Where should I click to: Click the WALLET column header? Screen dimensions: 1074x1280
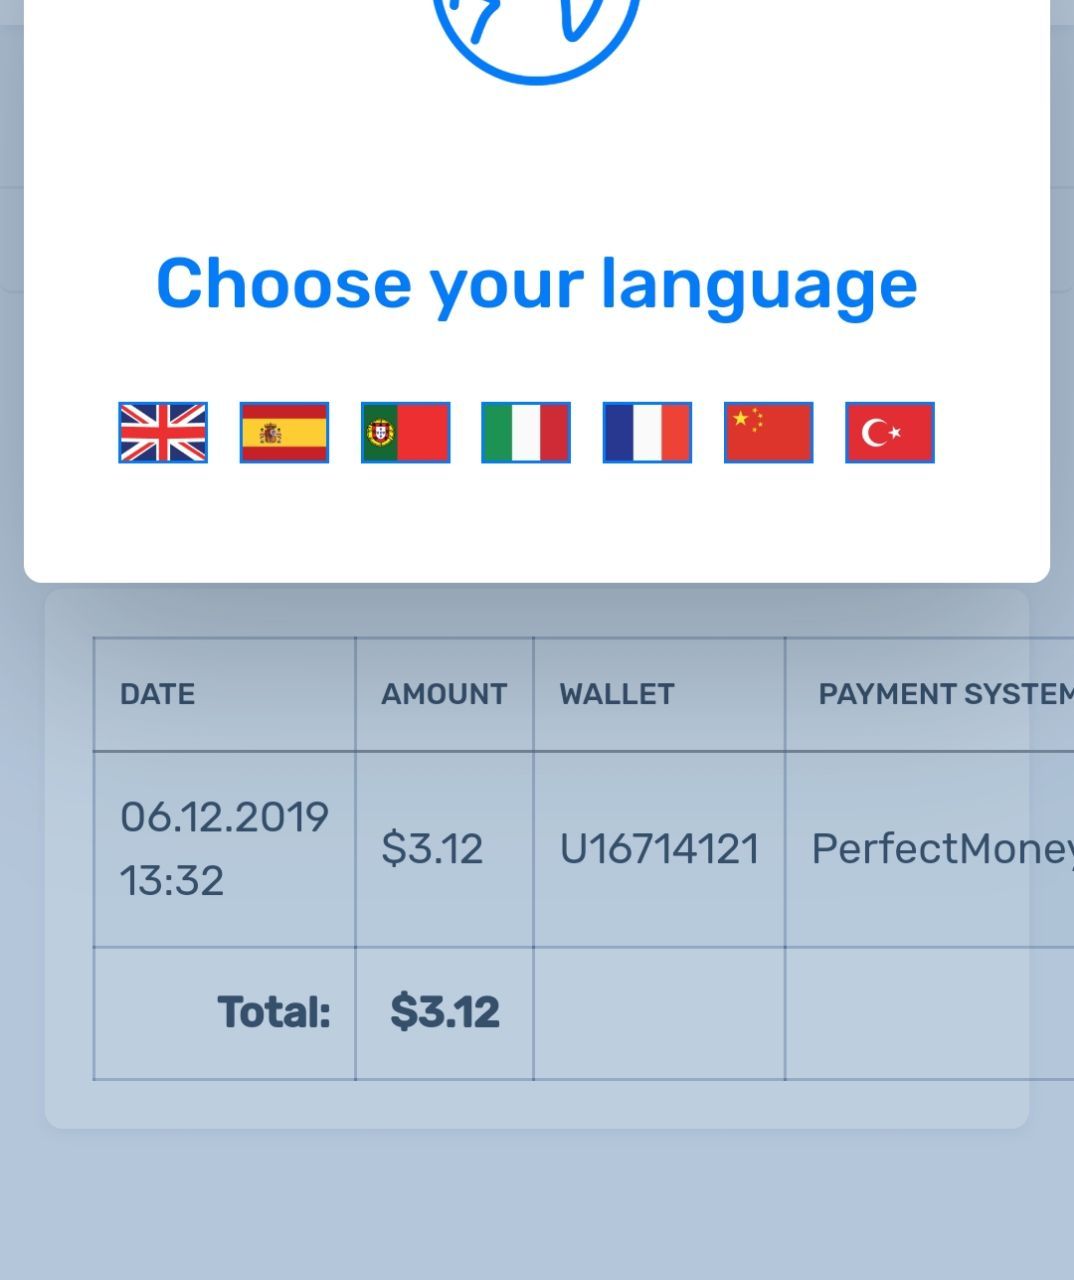click(616, 694)
